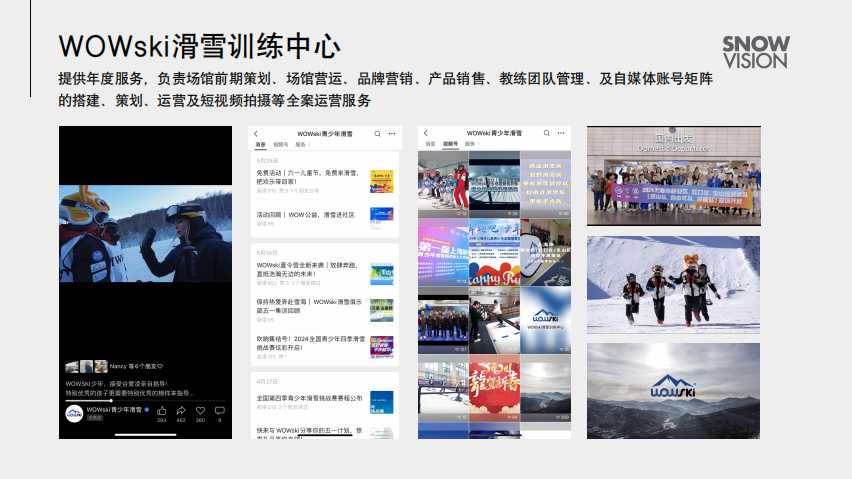
Task: Open three-dot menu in the article list screen
Action: (391, 133)
